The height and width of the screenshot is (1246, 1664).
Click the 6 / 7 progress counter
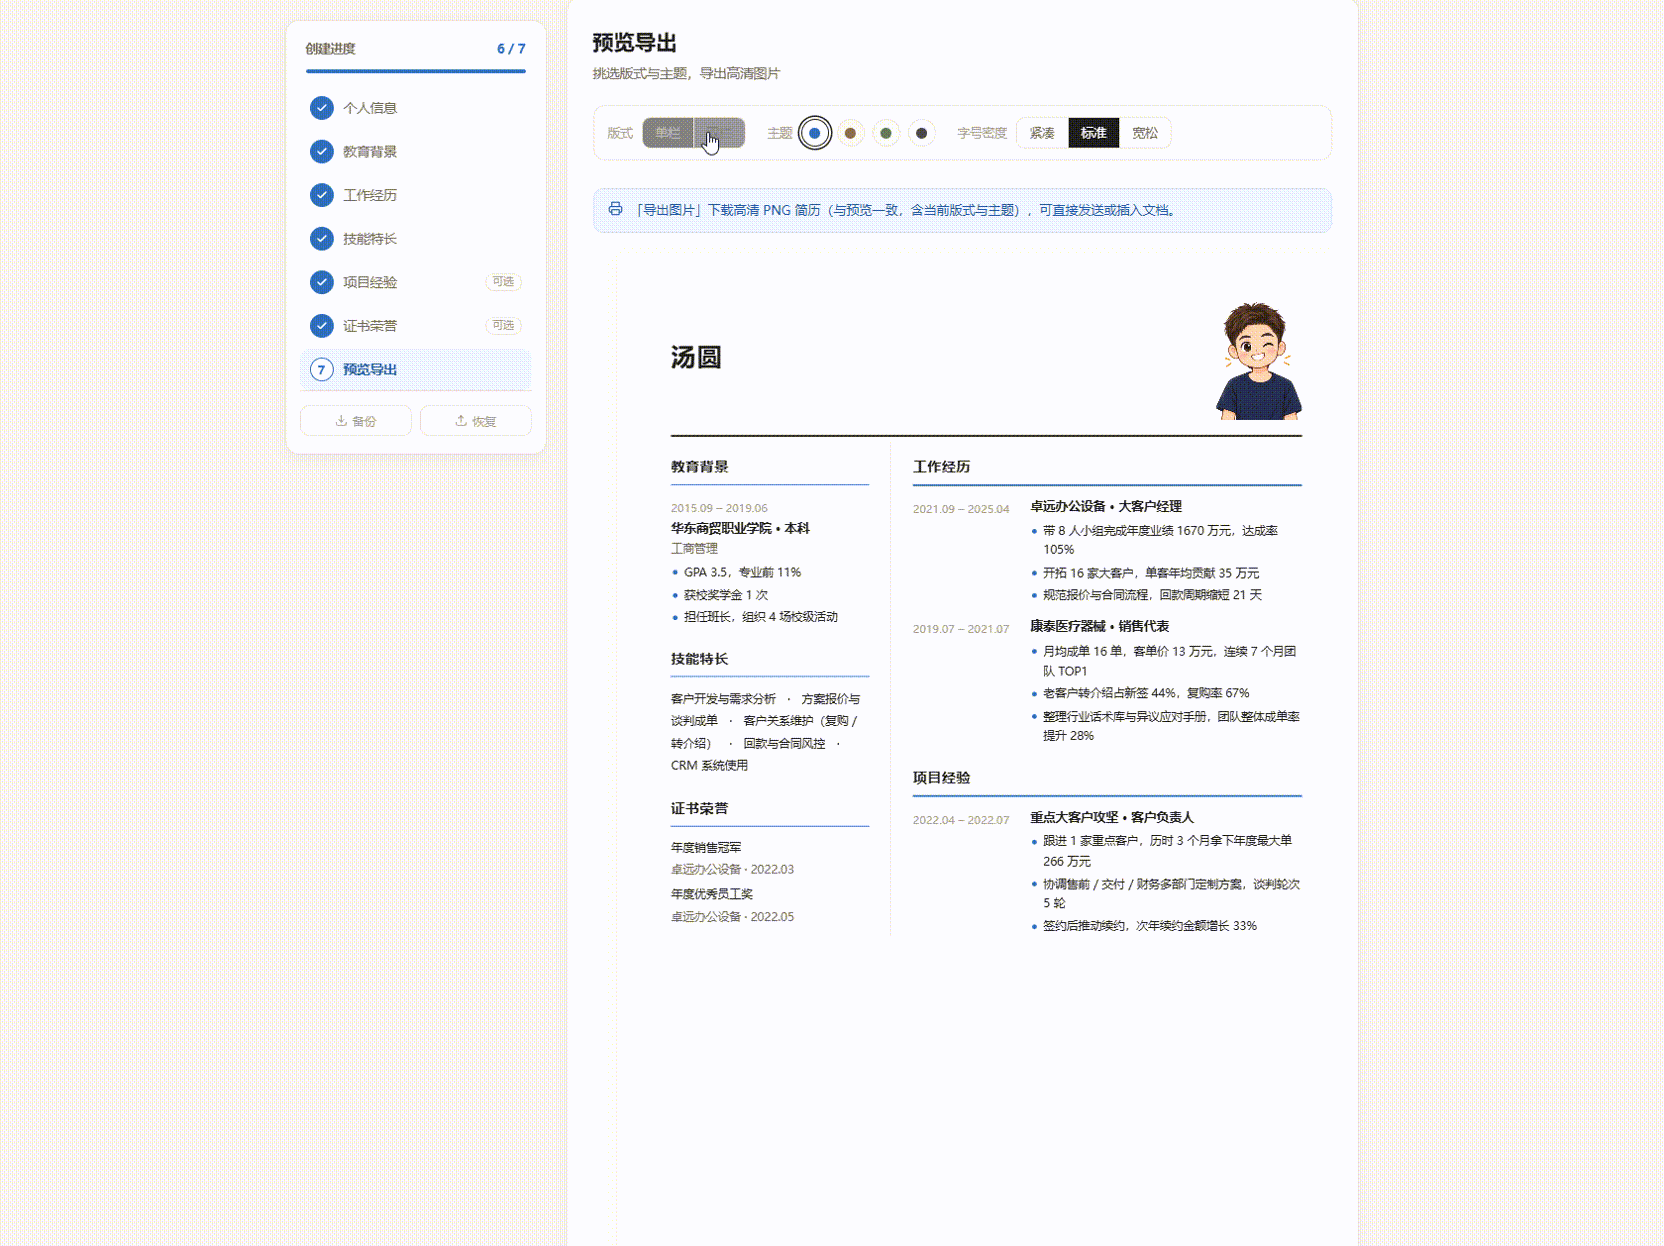511,49
